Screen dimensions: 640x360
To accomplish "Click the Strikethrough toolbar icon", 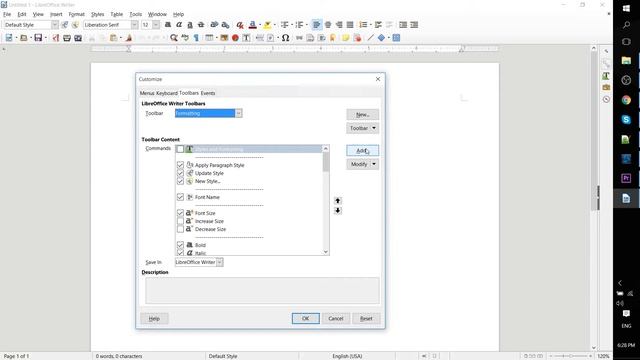I will (x=201, y=25).
